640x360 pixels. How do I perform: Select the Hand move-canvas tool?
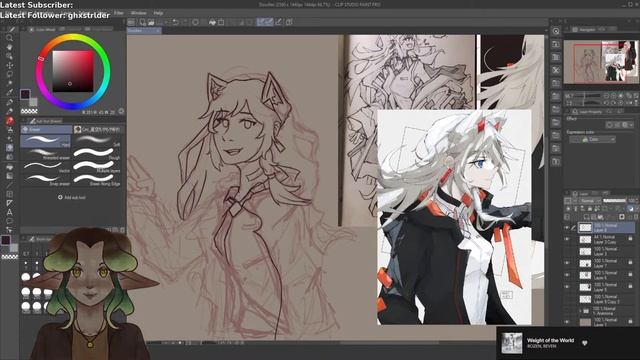[9, 47]
